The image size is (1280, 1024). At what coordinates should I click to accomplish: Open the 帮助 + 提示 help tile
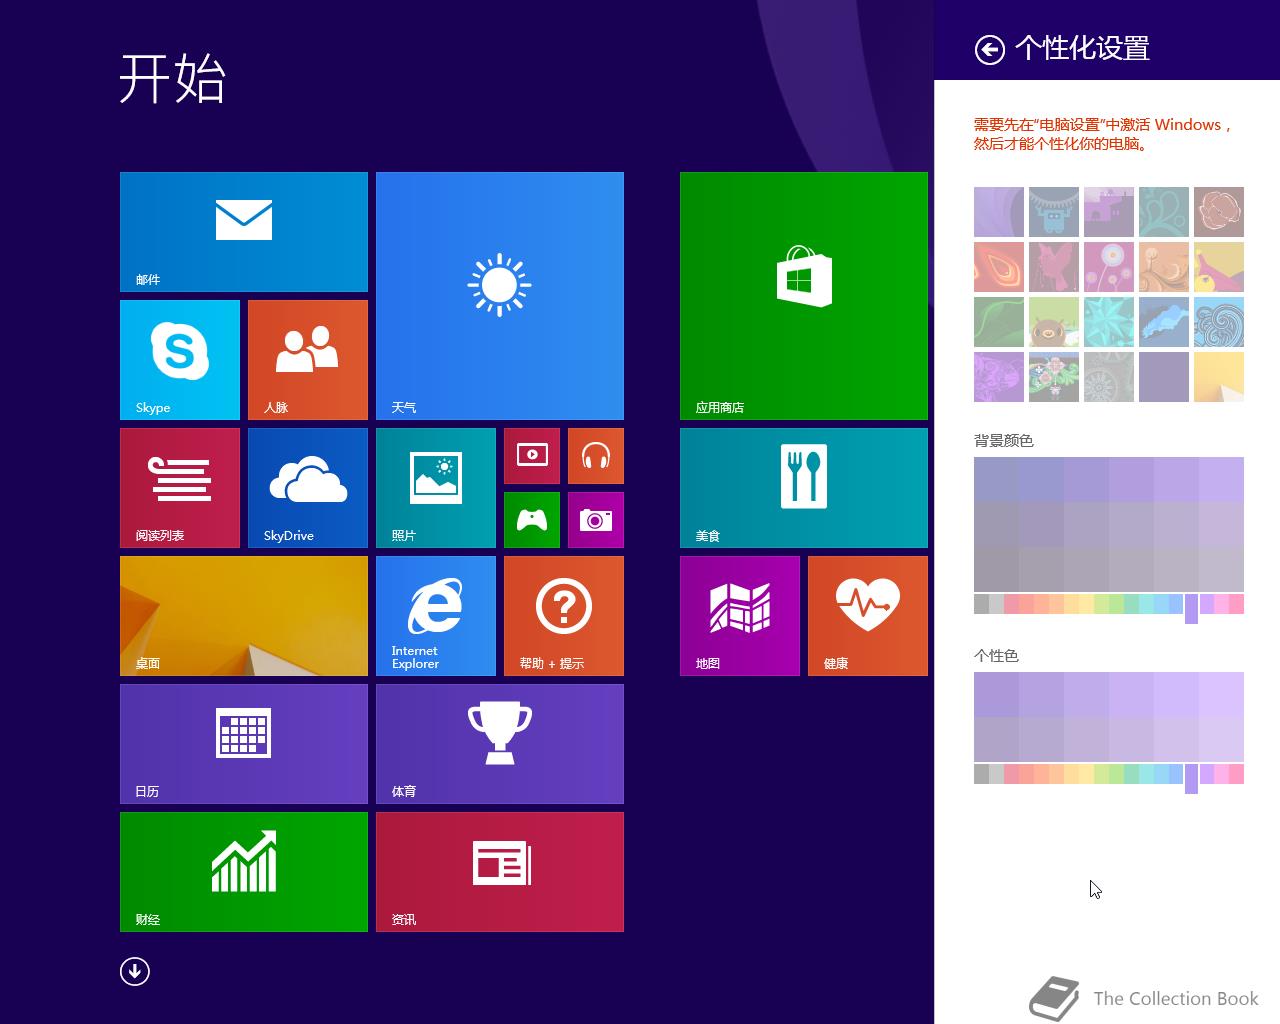click(564, 616)
